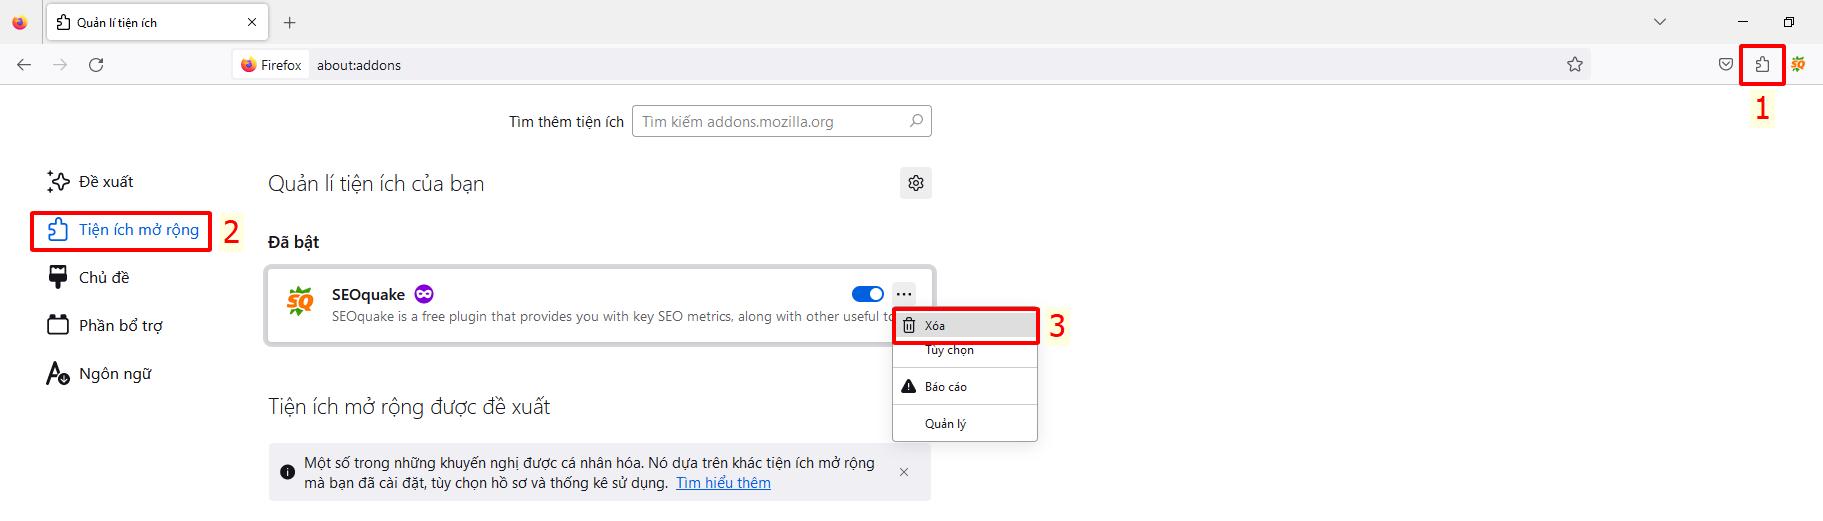Open a new tab with plus button

(x=290, y=22)
